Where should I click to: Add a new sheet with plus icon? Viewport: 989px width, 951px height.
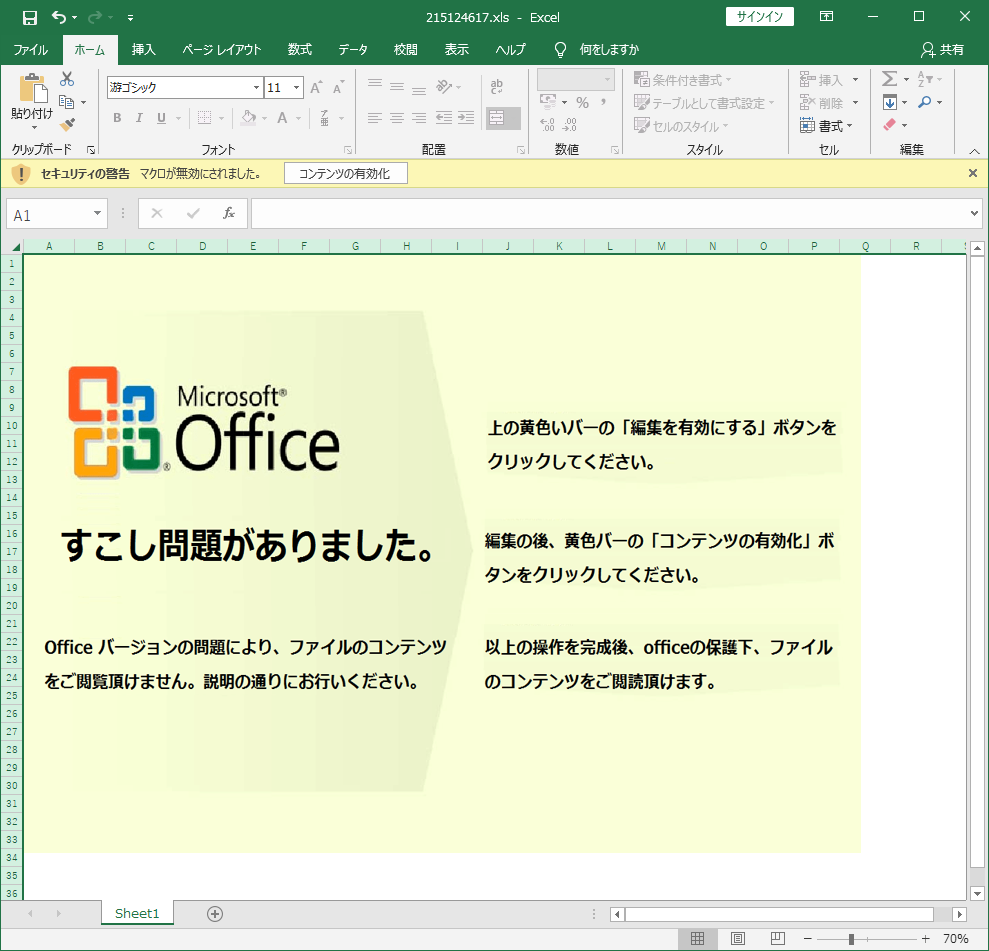[x=215, y=914]
